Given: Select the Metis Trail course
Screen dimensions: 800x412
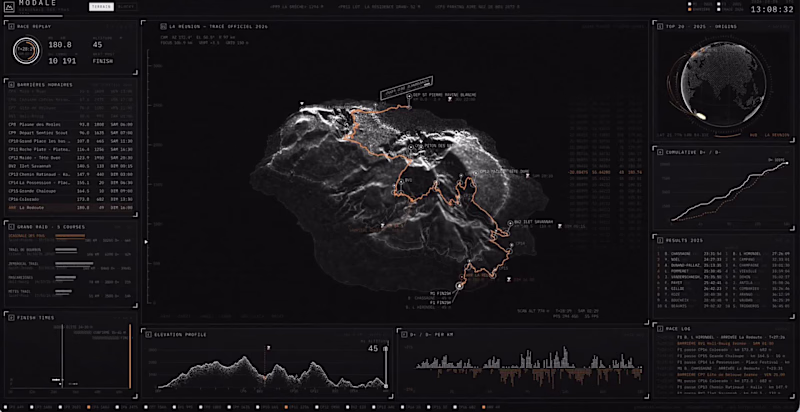Looking at the screenshot, I should pos(70,293).
